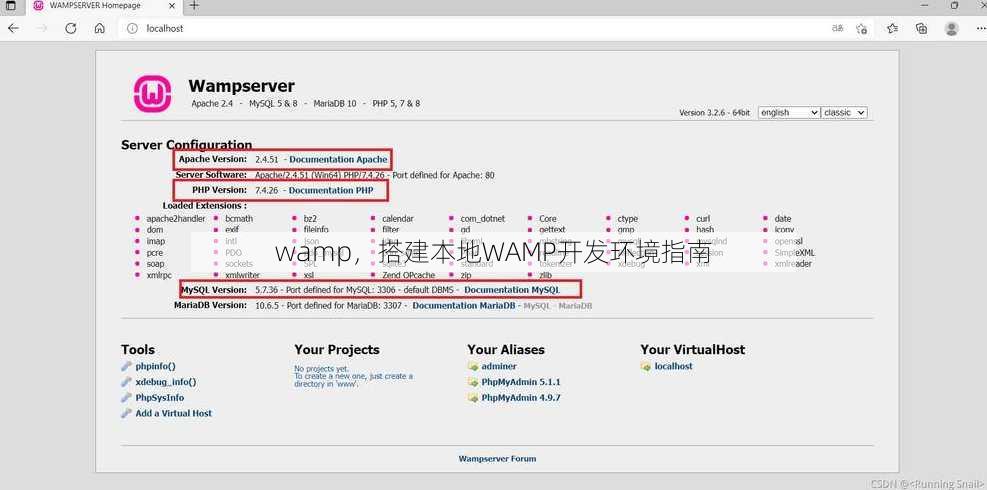
Task: Open the phpinfo() tool link
Action: point(155,366)
